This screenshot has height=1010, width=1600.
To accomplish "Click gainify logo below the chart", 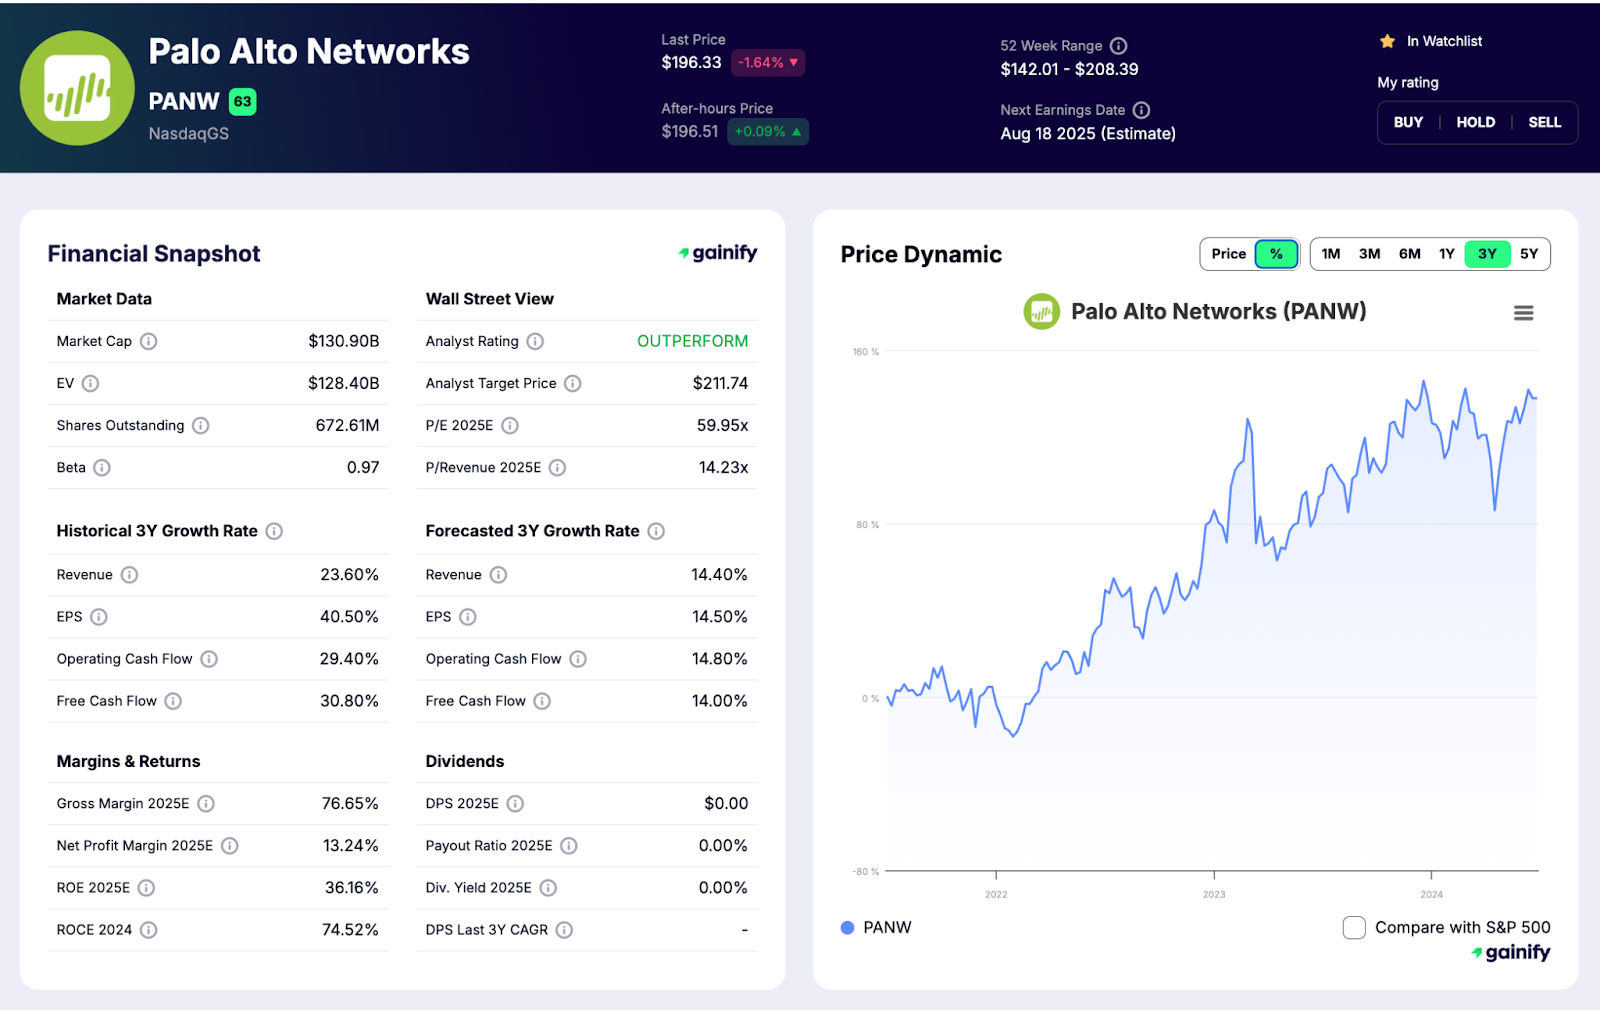I will [x=1510, y=952].
